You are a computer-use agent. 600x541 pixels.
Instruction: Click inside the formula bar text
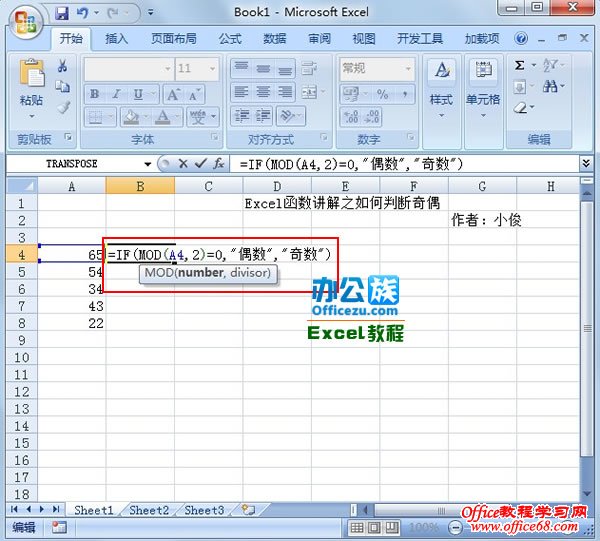(351, 164)
